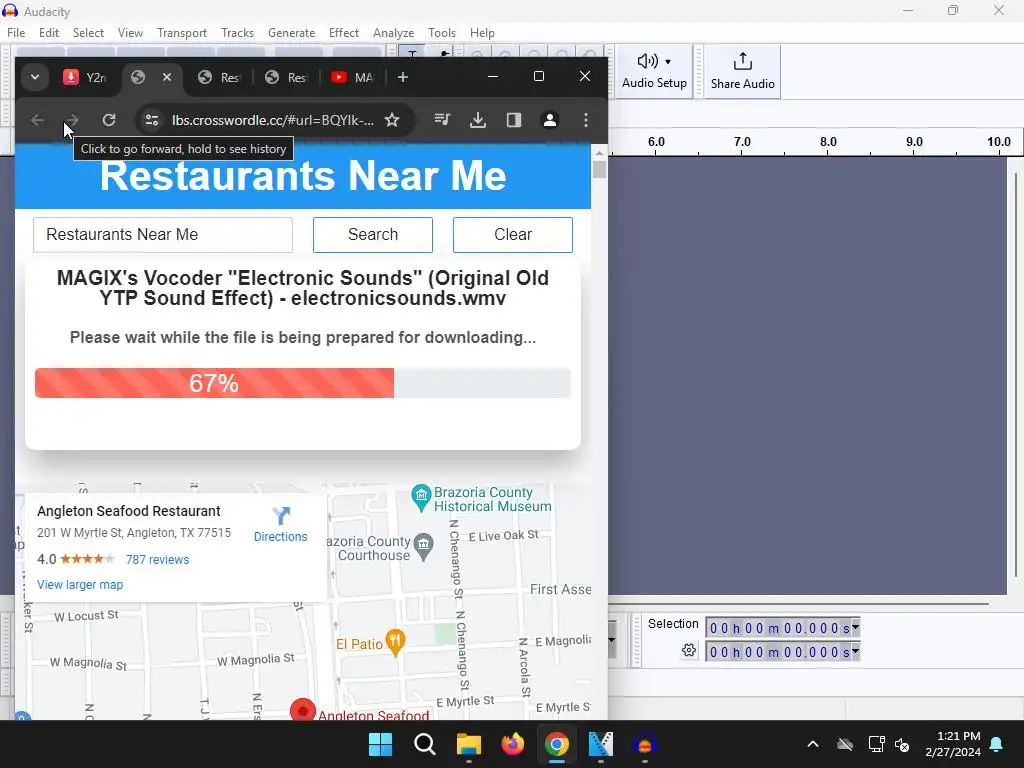This screenshot has width=1024, height=768.
Task: Open notifications bell in taskbar
Action: pyautogui.click(x=997, y=744)
